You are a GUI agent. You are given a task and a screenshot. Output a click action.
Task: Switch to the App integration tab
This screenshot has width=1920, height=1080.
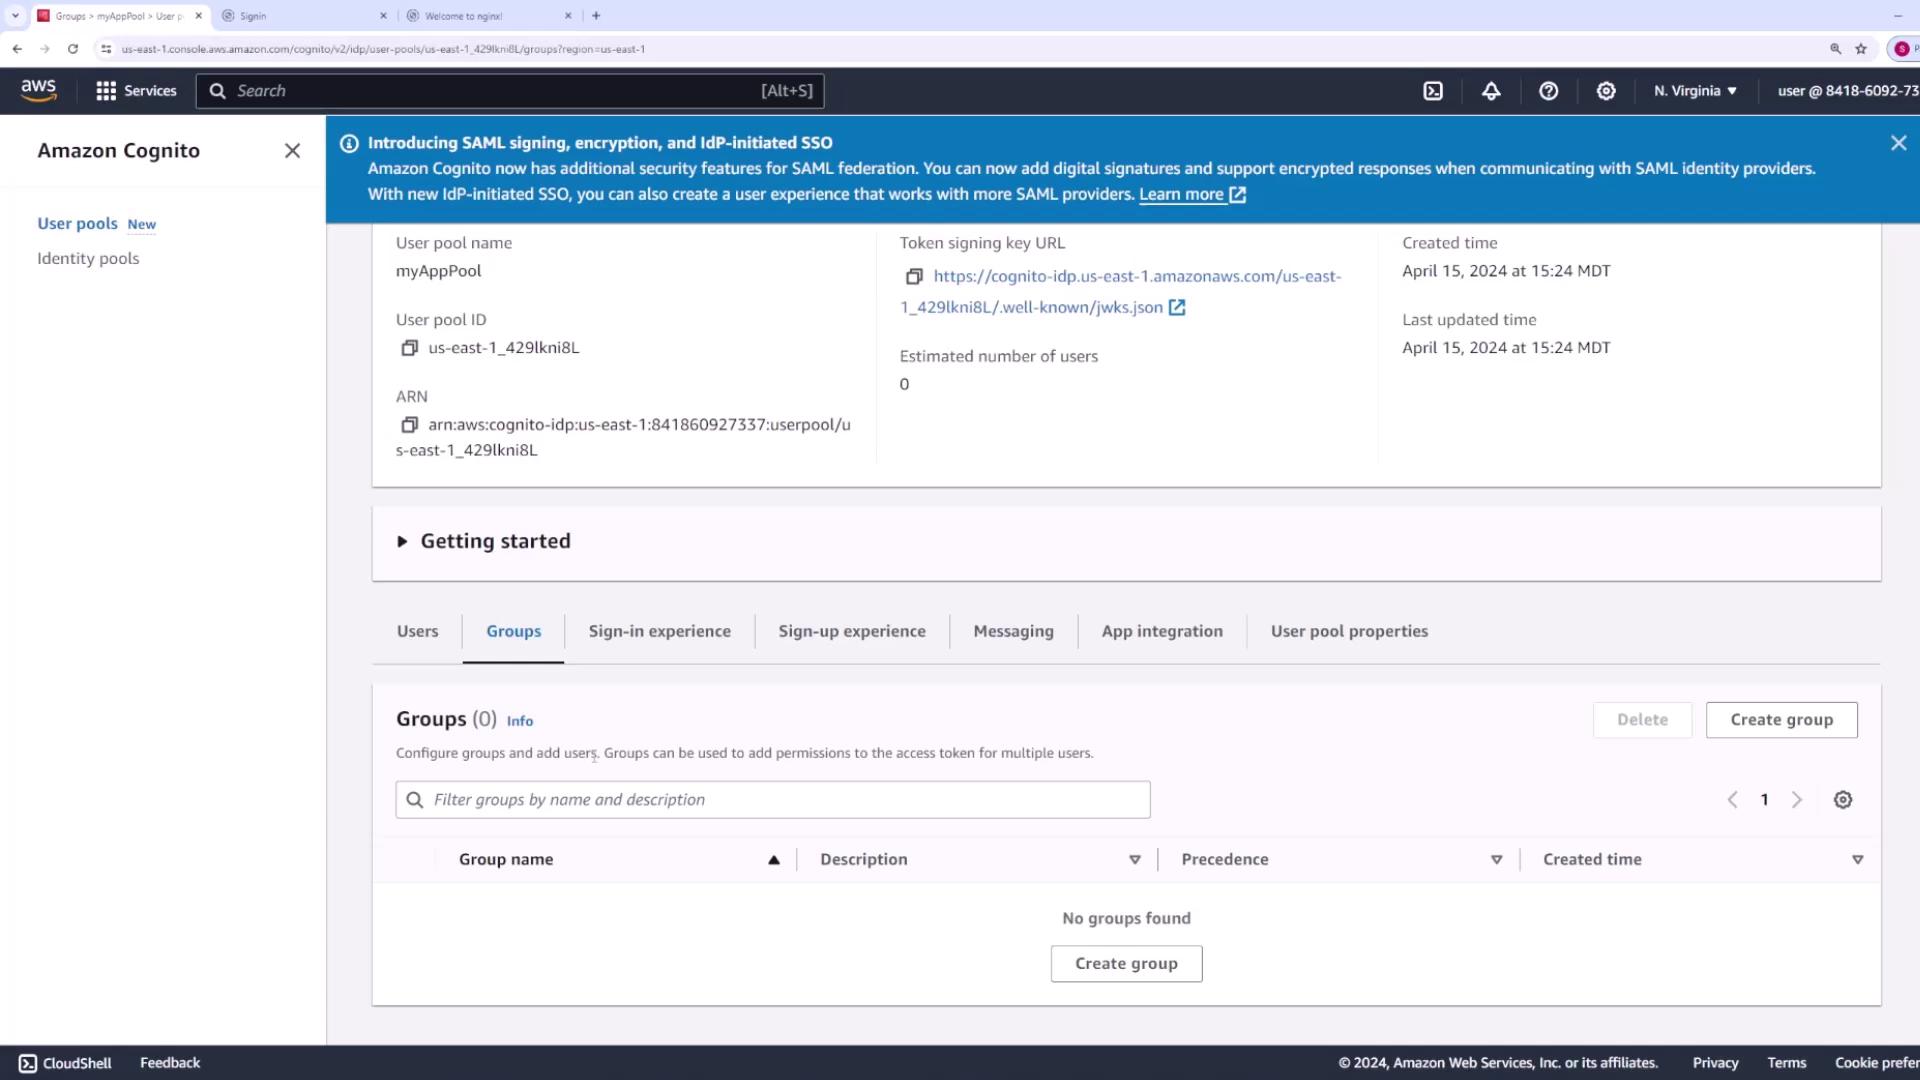1162,631
